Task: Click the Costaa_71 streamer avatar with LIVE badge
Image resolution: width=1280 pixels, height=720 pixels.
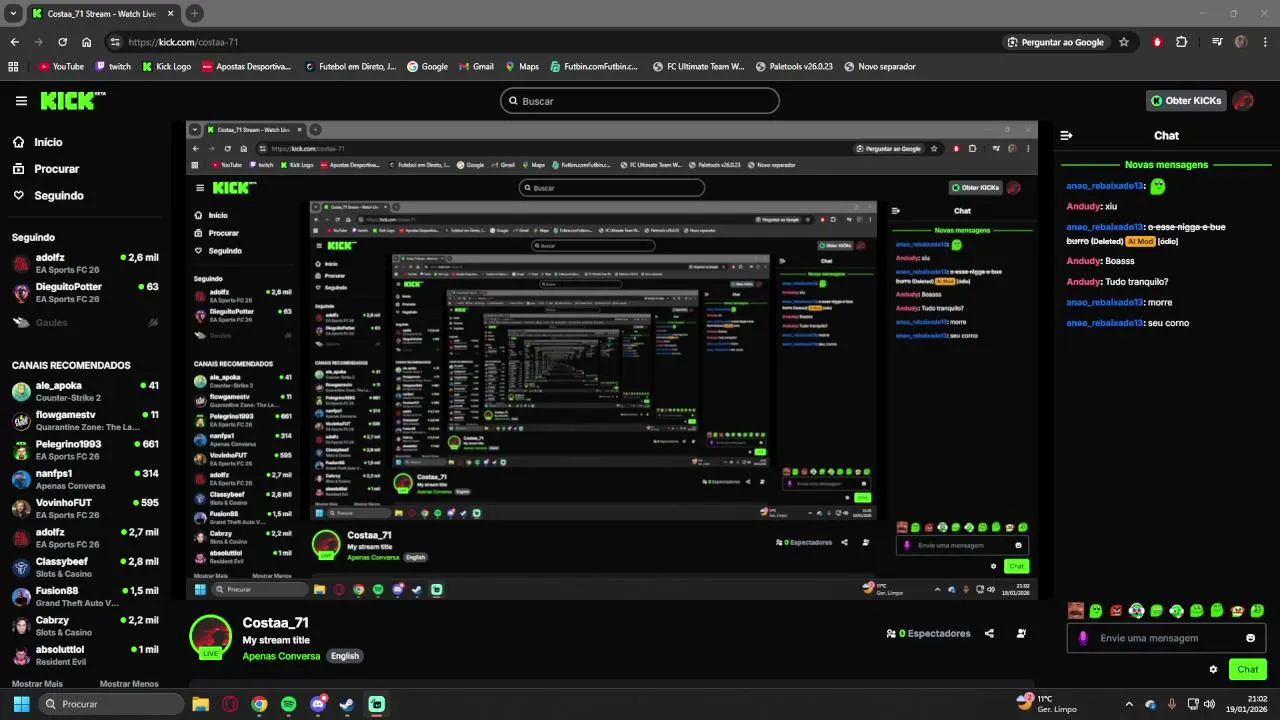Action: [x=210, y=637]
